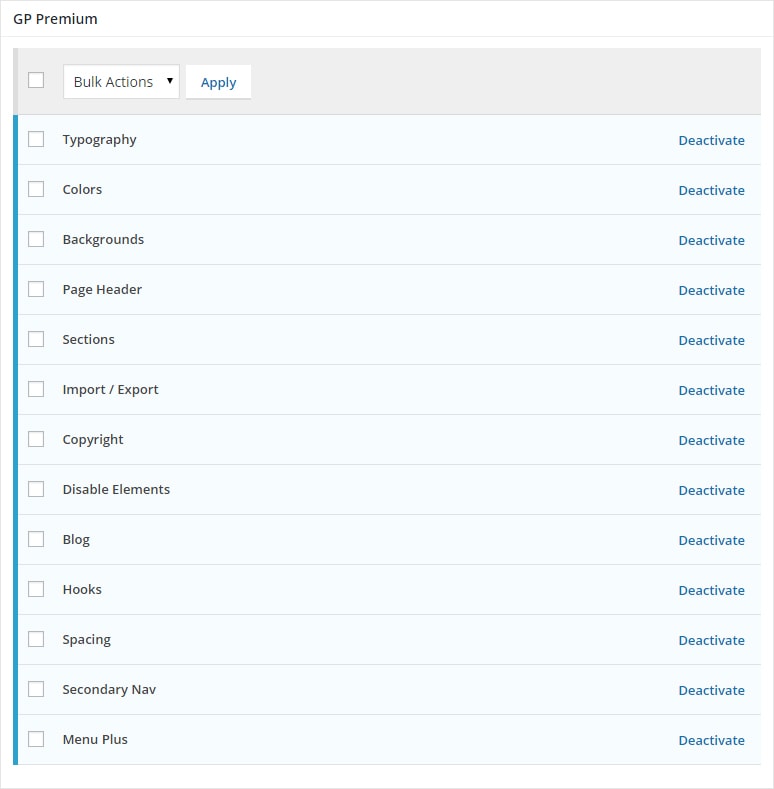Click the Typography module name
This screenshot has width=774, height=789.
pyautogui.click(x=99, y=140)
